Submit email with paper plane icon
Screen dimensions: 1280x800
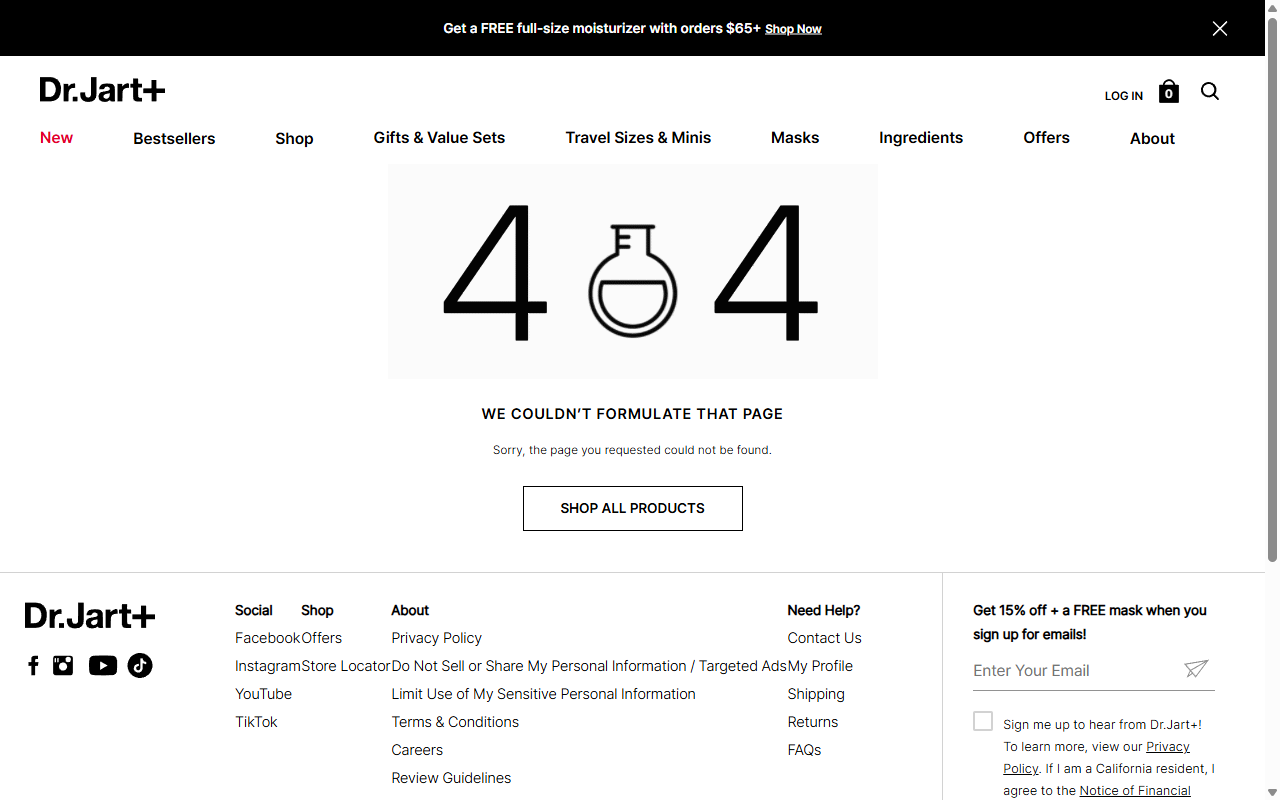pyautogui.click(x=1196, y=669)
